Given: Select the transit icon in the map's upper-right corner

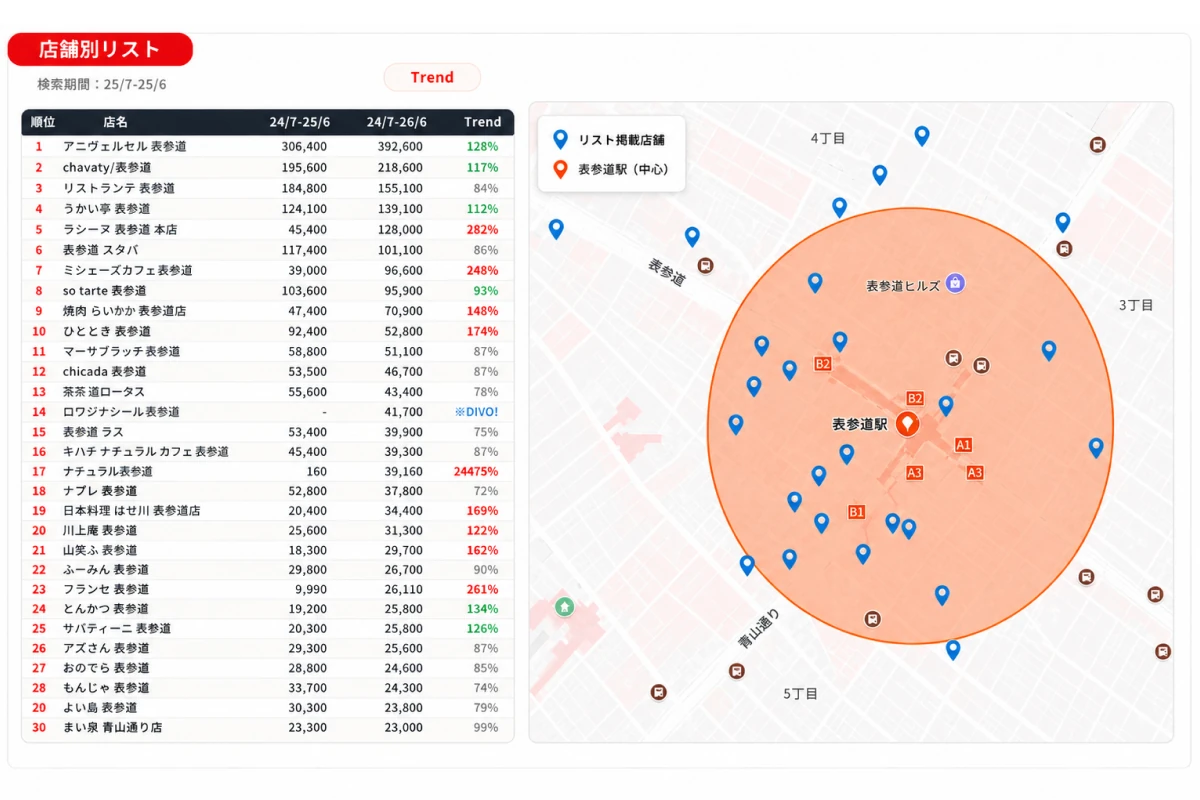Looking at the screenshot, I should [1098, 145].
